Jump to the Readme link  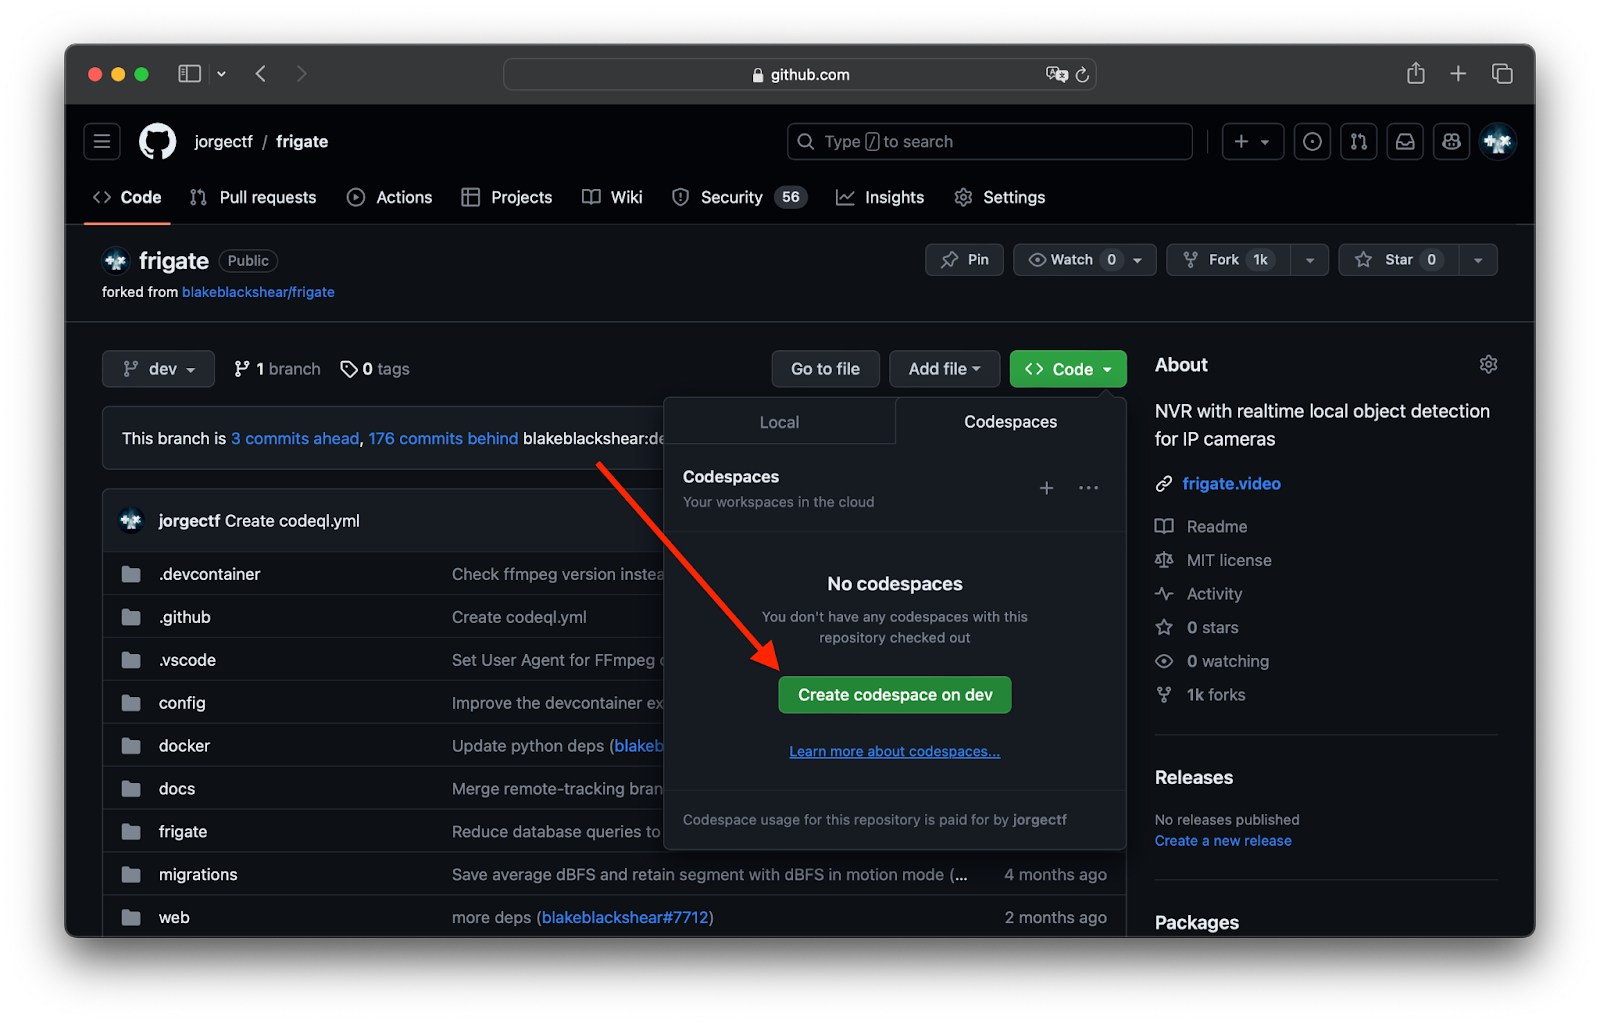click(x=1202, y=527)
